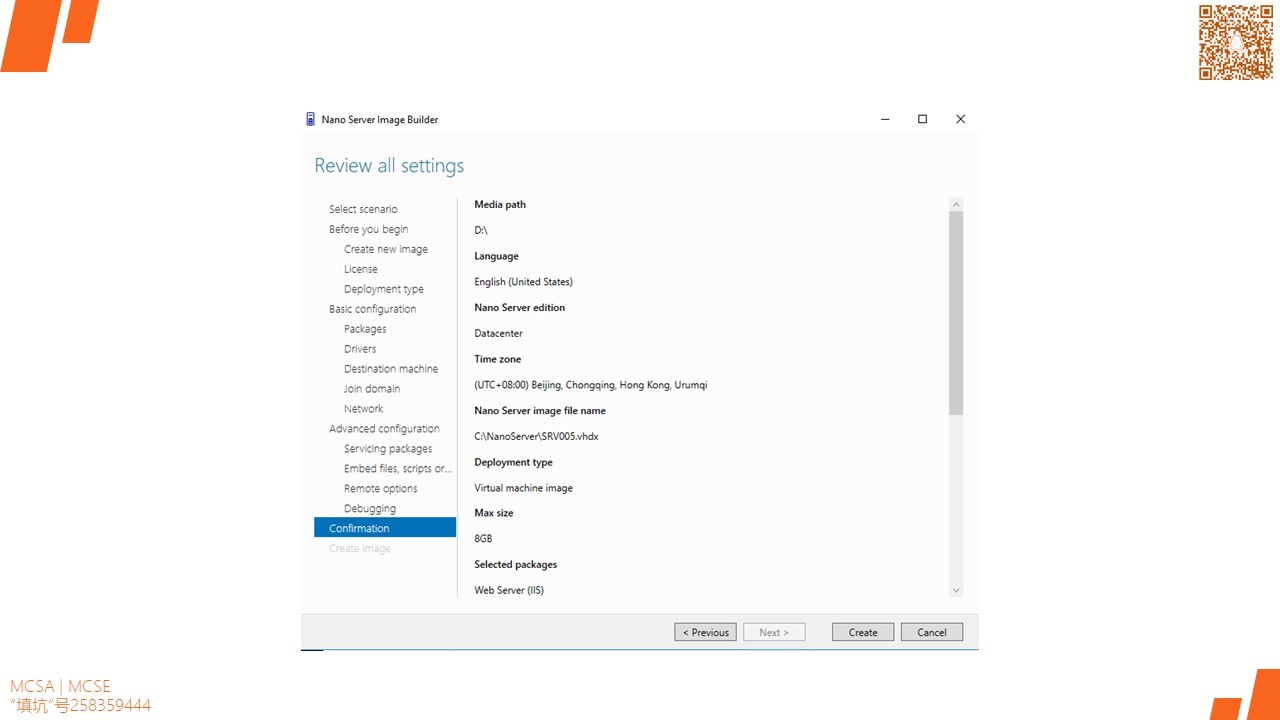1280x720 pixels.
Task: Click the Virtual machine image value
Action: click(523, 488)
